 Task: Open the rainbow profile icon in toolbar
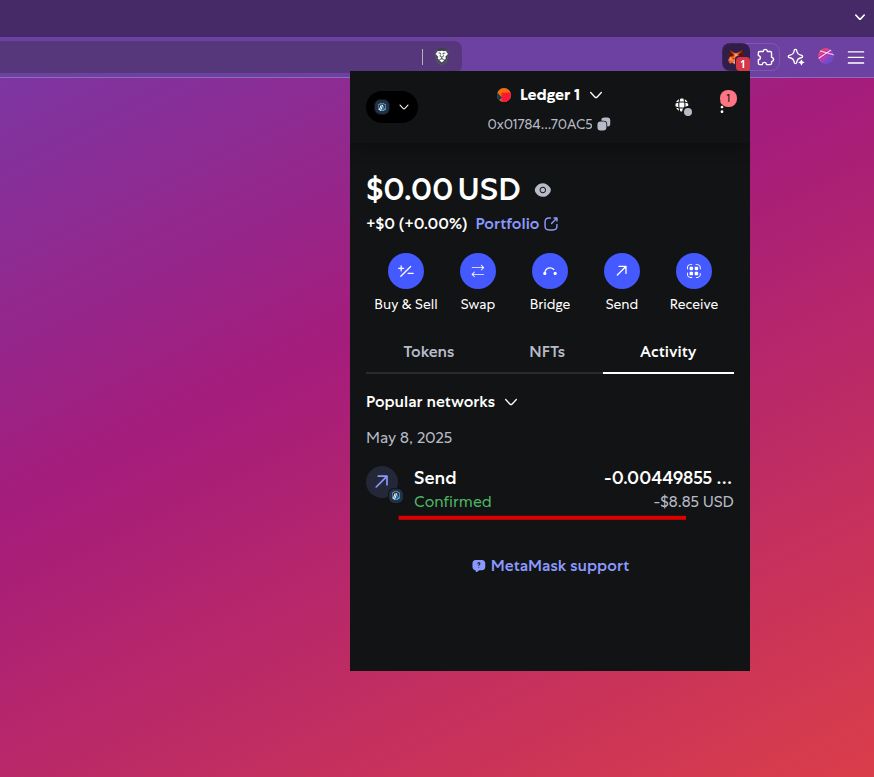click(826, 56)
